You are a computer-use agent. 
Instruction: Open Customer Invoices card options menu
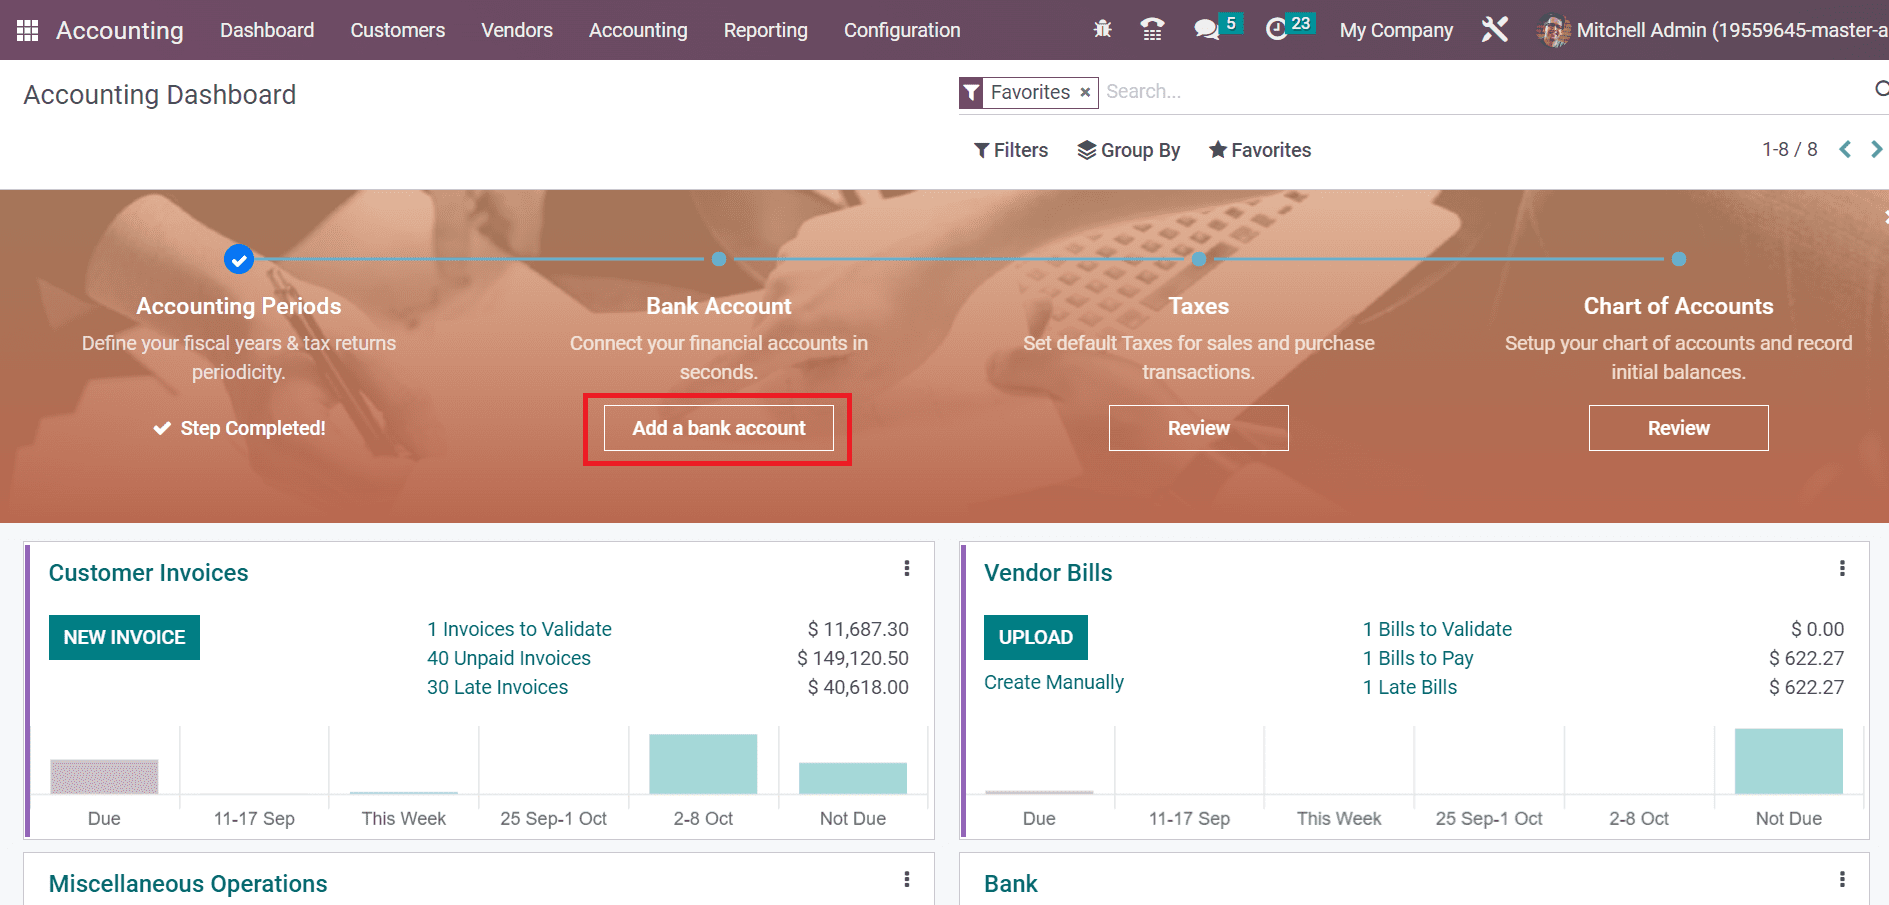(907, 569)
